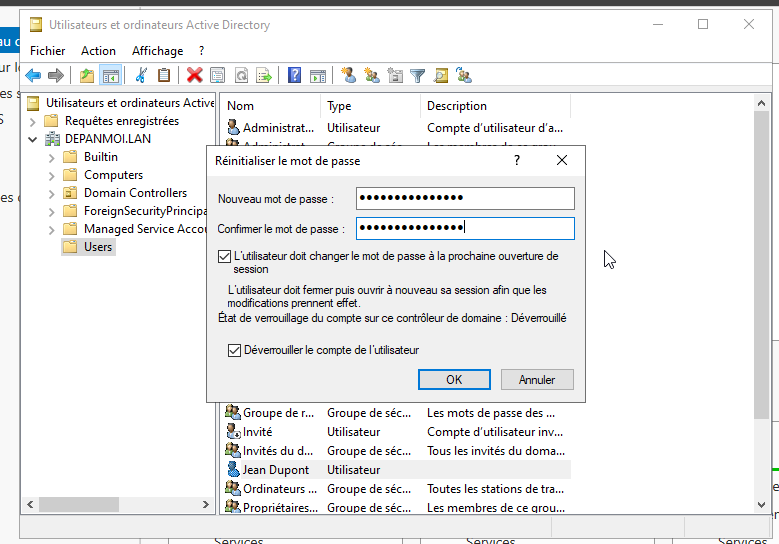This screenshot has height=544, width=779.
Task: Open the Action menu
Action: [x=98, y=51]
